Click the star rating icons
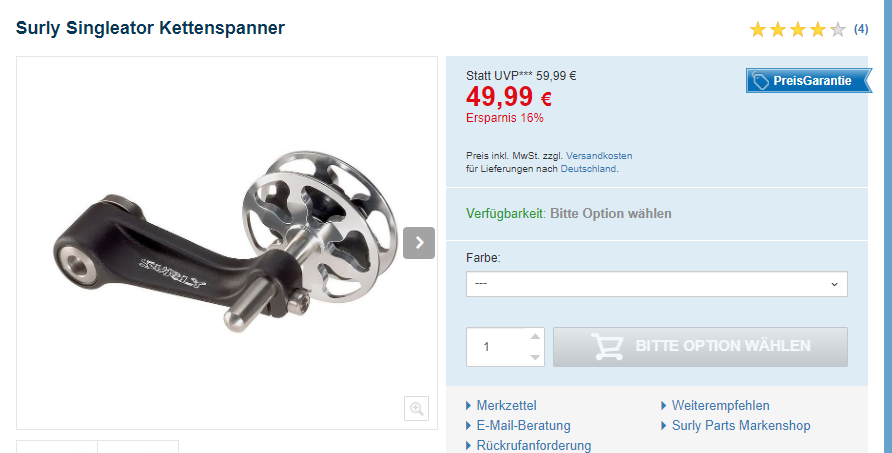 point(798,30)
